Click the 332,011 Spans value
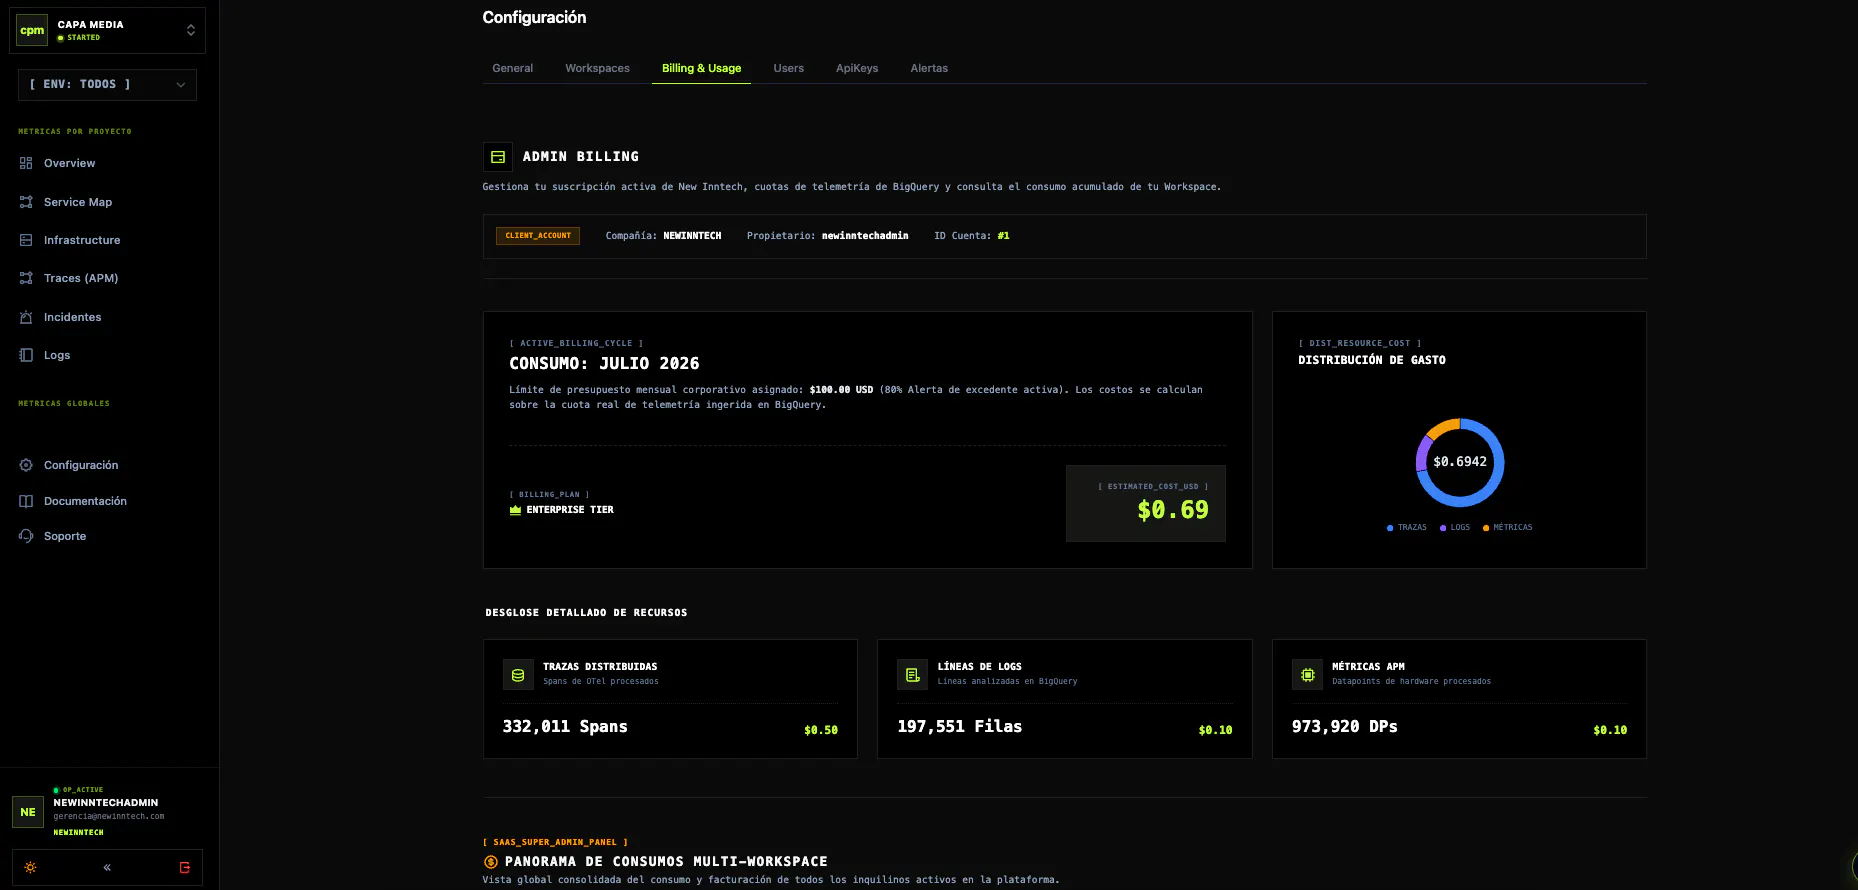Screen dimensions: 1858x890 point(565,727)
